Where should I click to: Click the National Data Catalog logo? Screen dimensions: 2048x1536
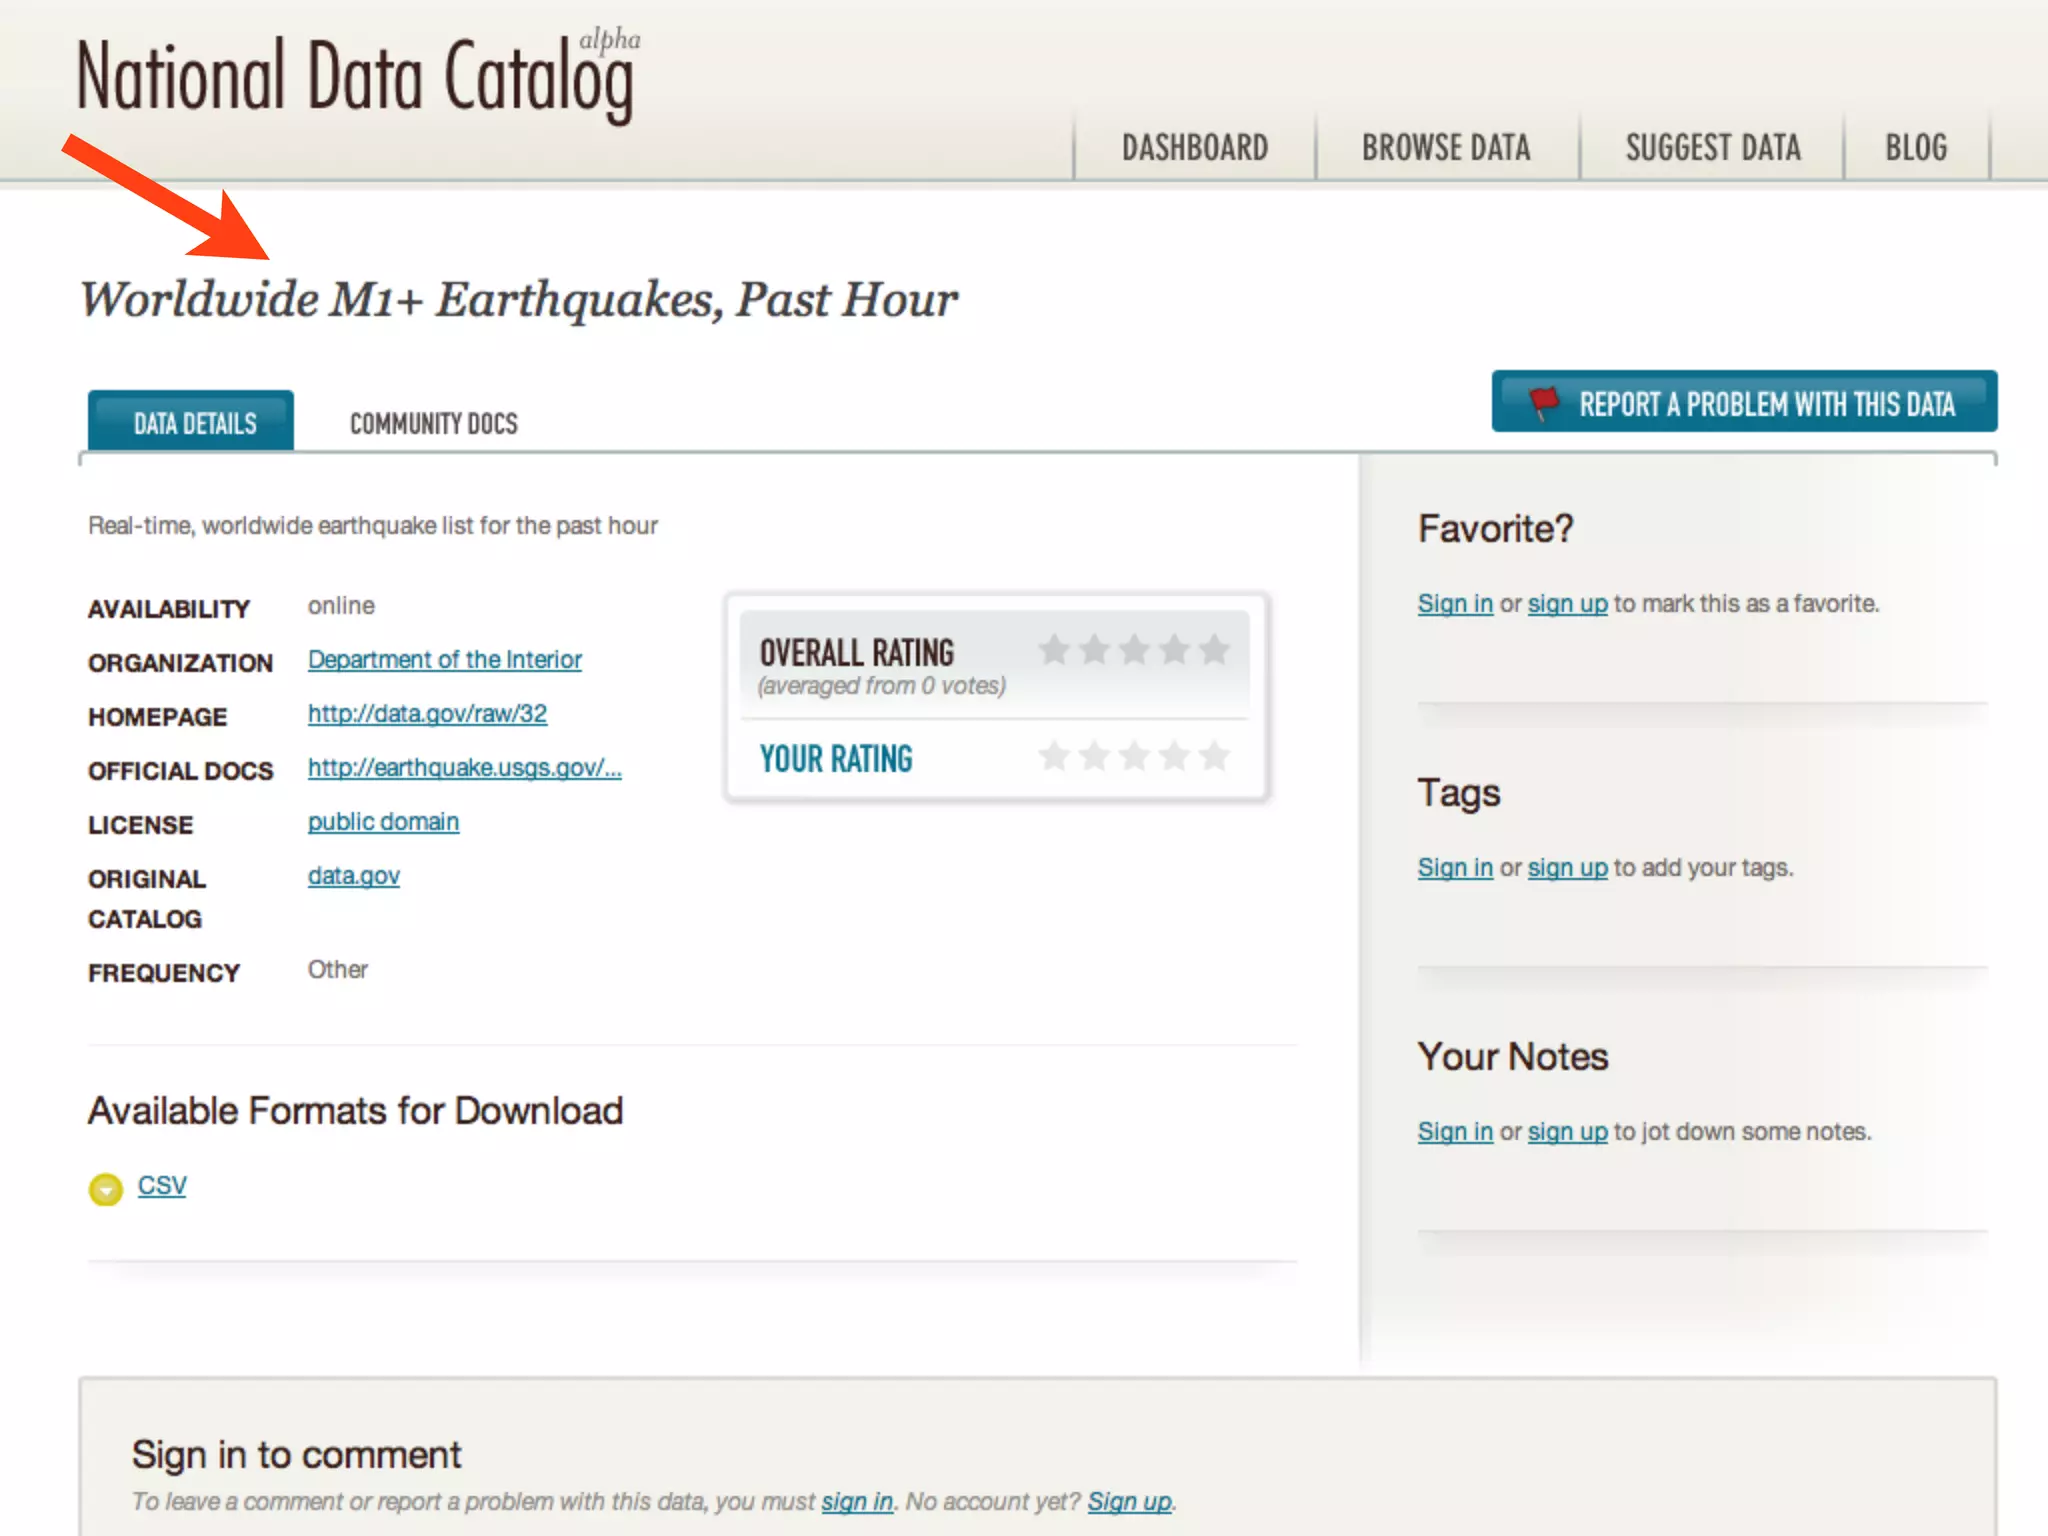click(355, 78)
